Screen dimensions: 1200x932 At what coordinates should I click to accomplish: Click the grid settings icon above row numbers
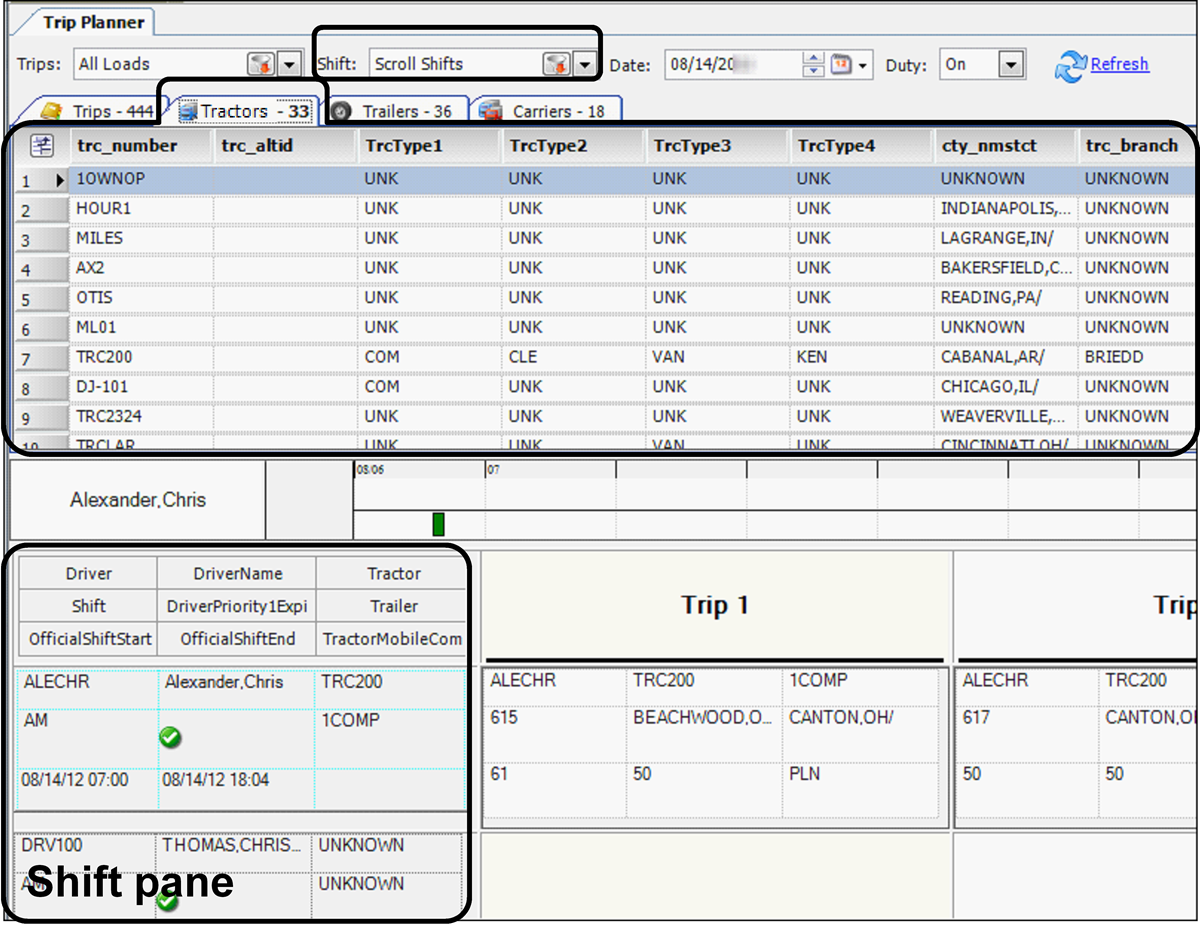coord(42,146)
